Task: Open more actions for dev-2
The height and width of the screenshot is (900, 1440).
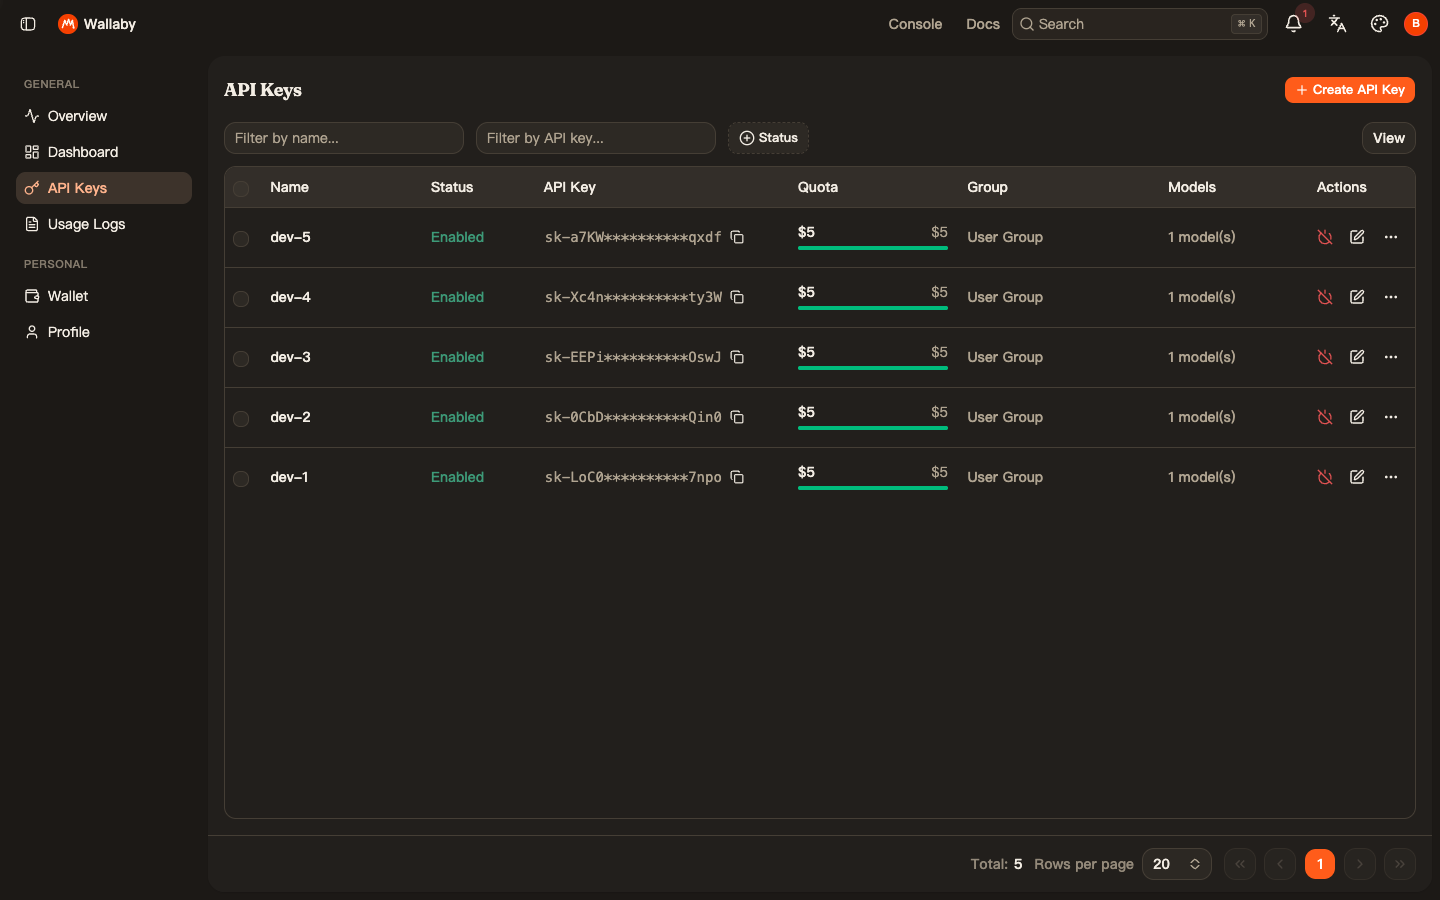Action: point(1391,417)
